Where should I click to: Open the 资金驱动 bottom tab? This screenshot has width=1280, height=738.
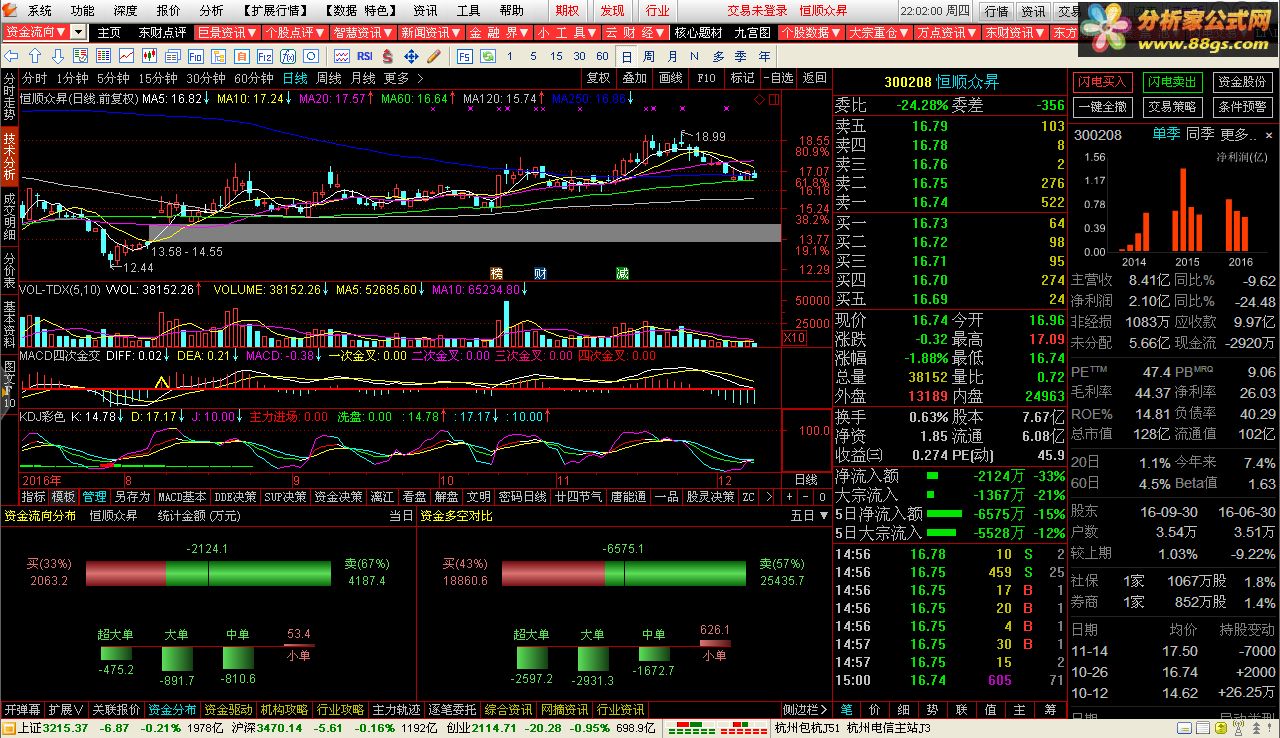coord(229,709)
